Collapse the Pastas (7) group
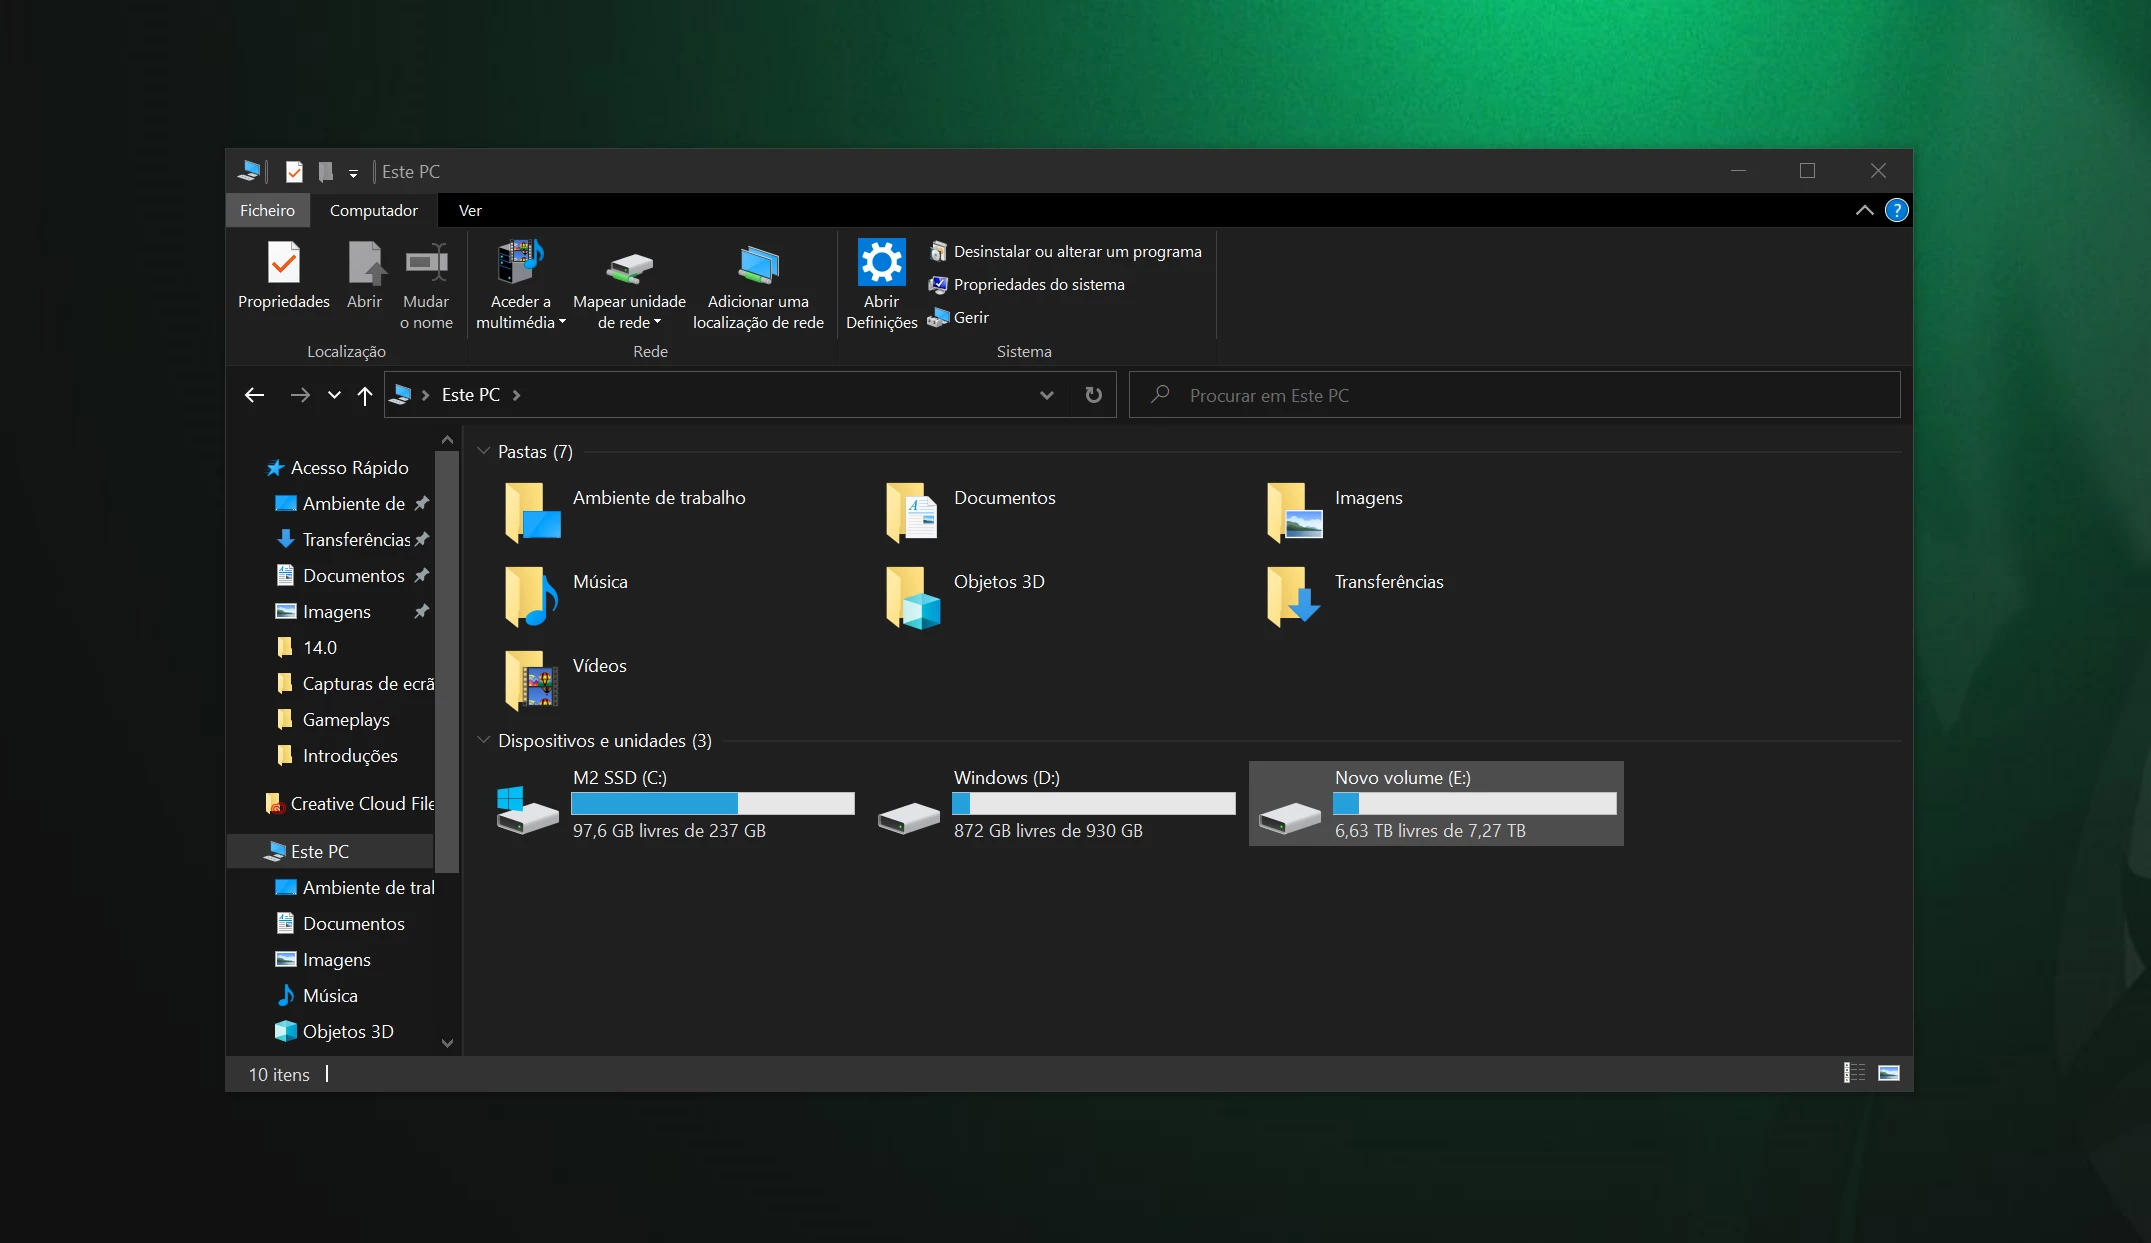Viewport: 2151px width, 1243px height. (x=484, y=451)
